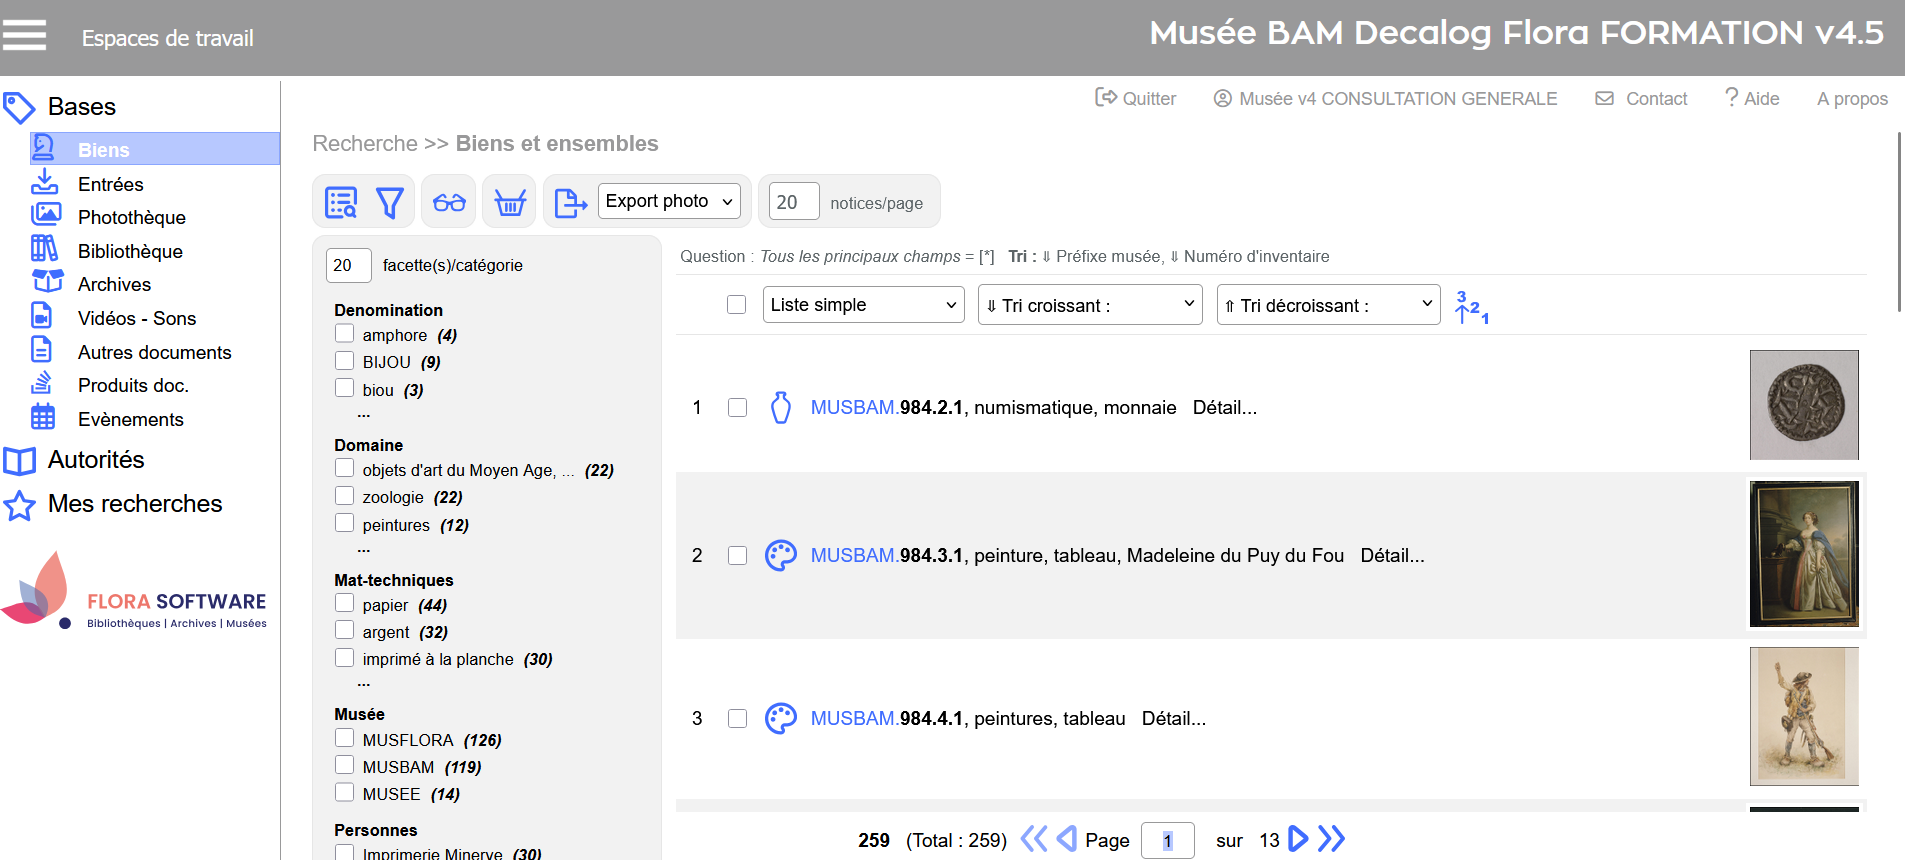Viewport: 1905px width, 860px height.
Task: Tick checkbox for record MUSBAM.984.3.1
Action: (x=737, y=556)
